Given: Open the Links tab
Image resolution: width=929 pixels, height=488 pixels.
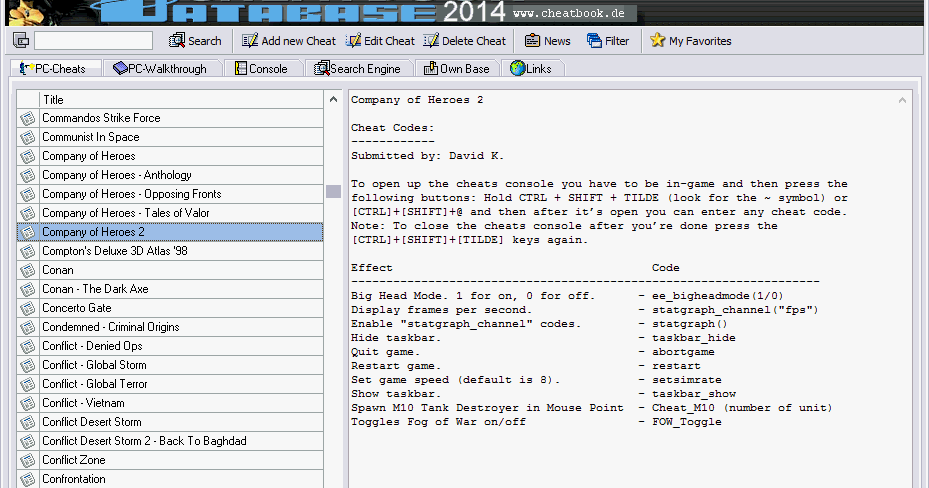Looking at the screenshot, I should click(x=531, y=69).
